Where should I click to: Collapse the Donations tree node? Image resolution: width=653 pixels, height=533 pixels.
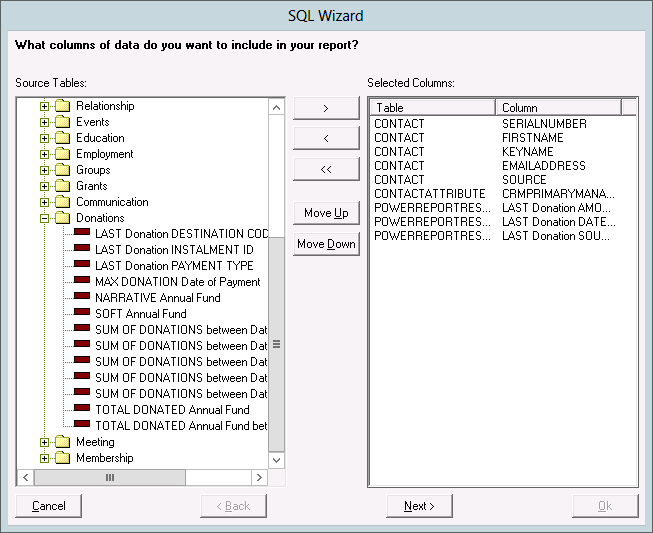[x=44, y=218]
